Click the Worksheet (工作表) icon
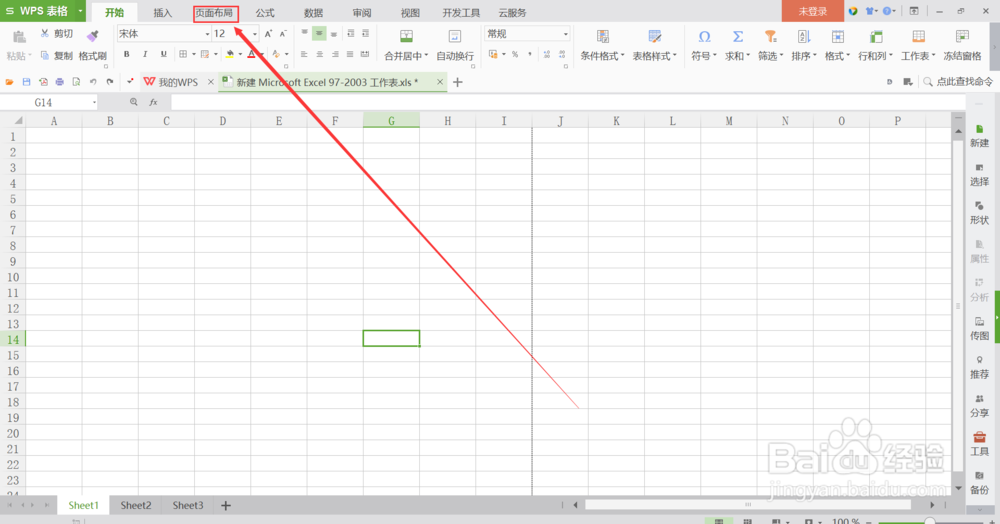1000x524 pixels. coord(918,36)
